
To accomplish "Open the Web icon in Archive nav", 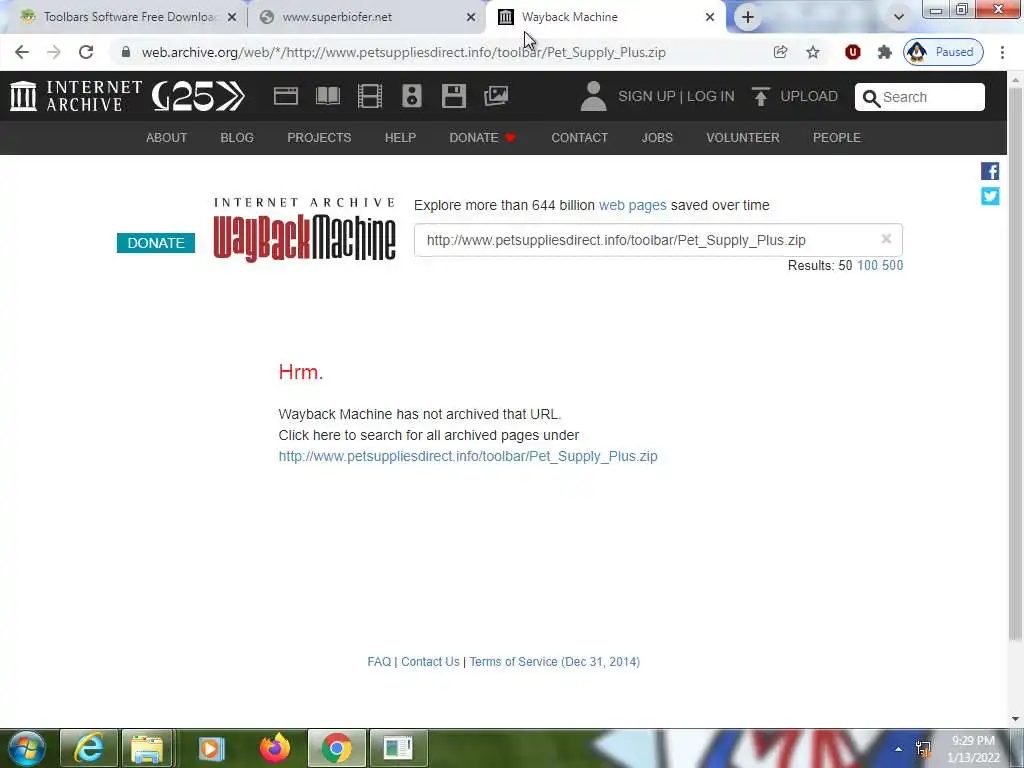I will [x=285, y=96].
